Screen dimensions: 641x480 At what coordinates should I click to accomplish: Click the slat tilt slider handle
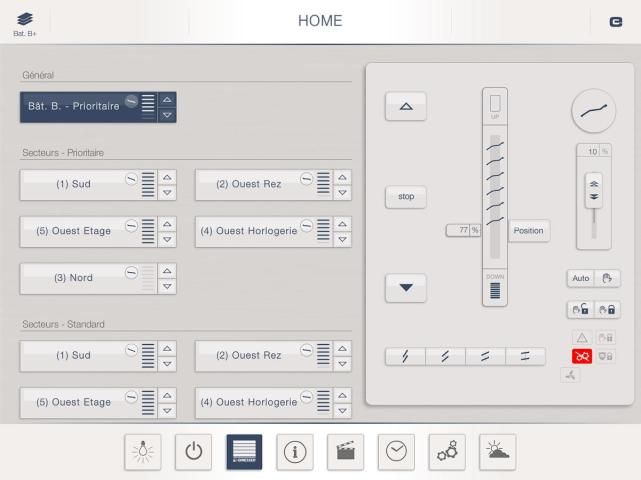[593, 191]
